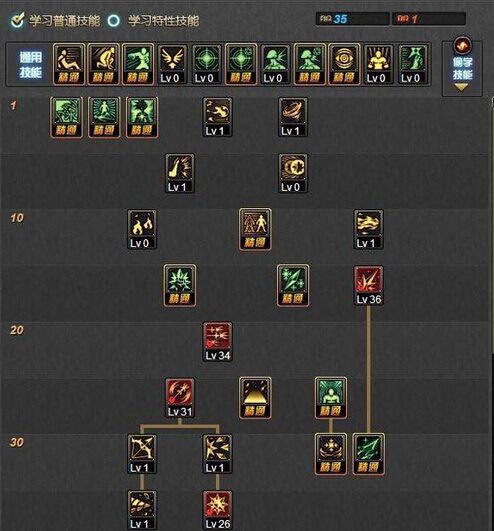The width and height of the screenshot is (494, 531).
Task: Select the Lv 31 red spinning arrow skill
Action: [x=180, y=398]
